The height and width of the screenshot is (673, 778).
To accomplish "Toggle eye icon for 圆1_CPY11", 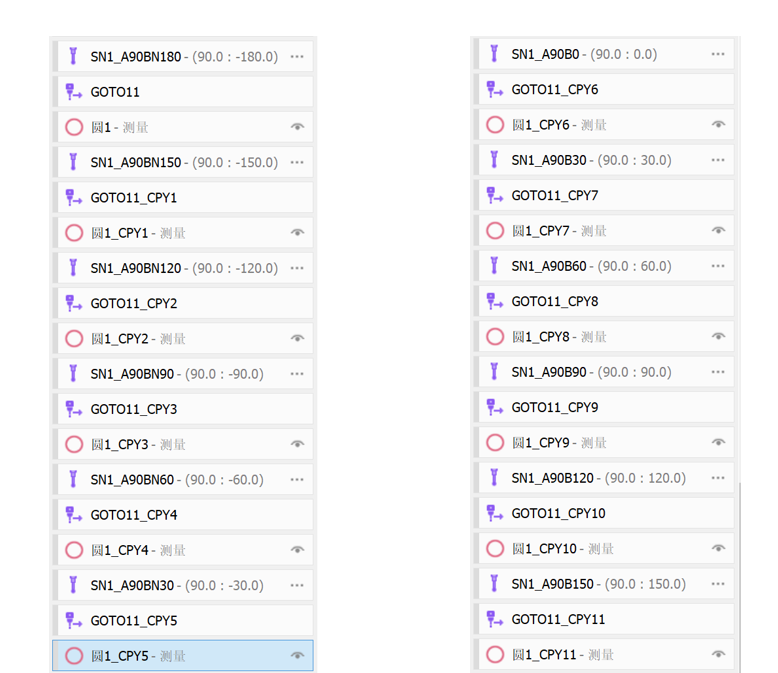I will pyautogui.click(x=718, y=655).
